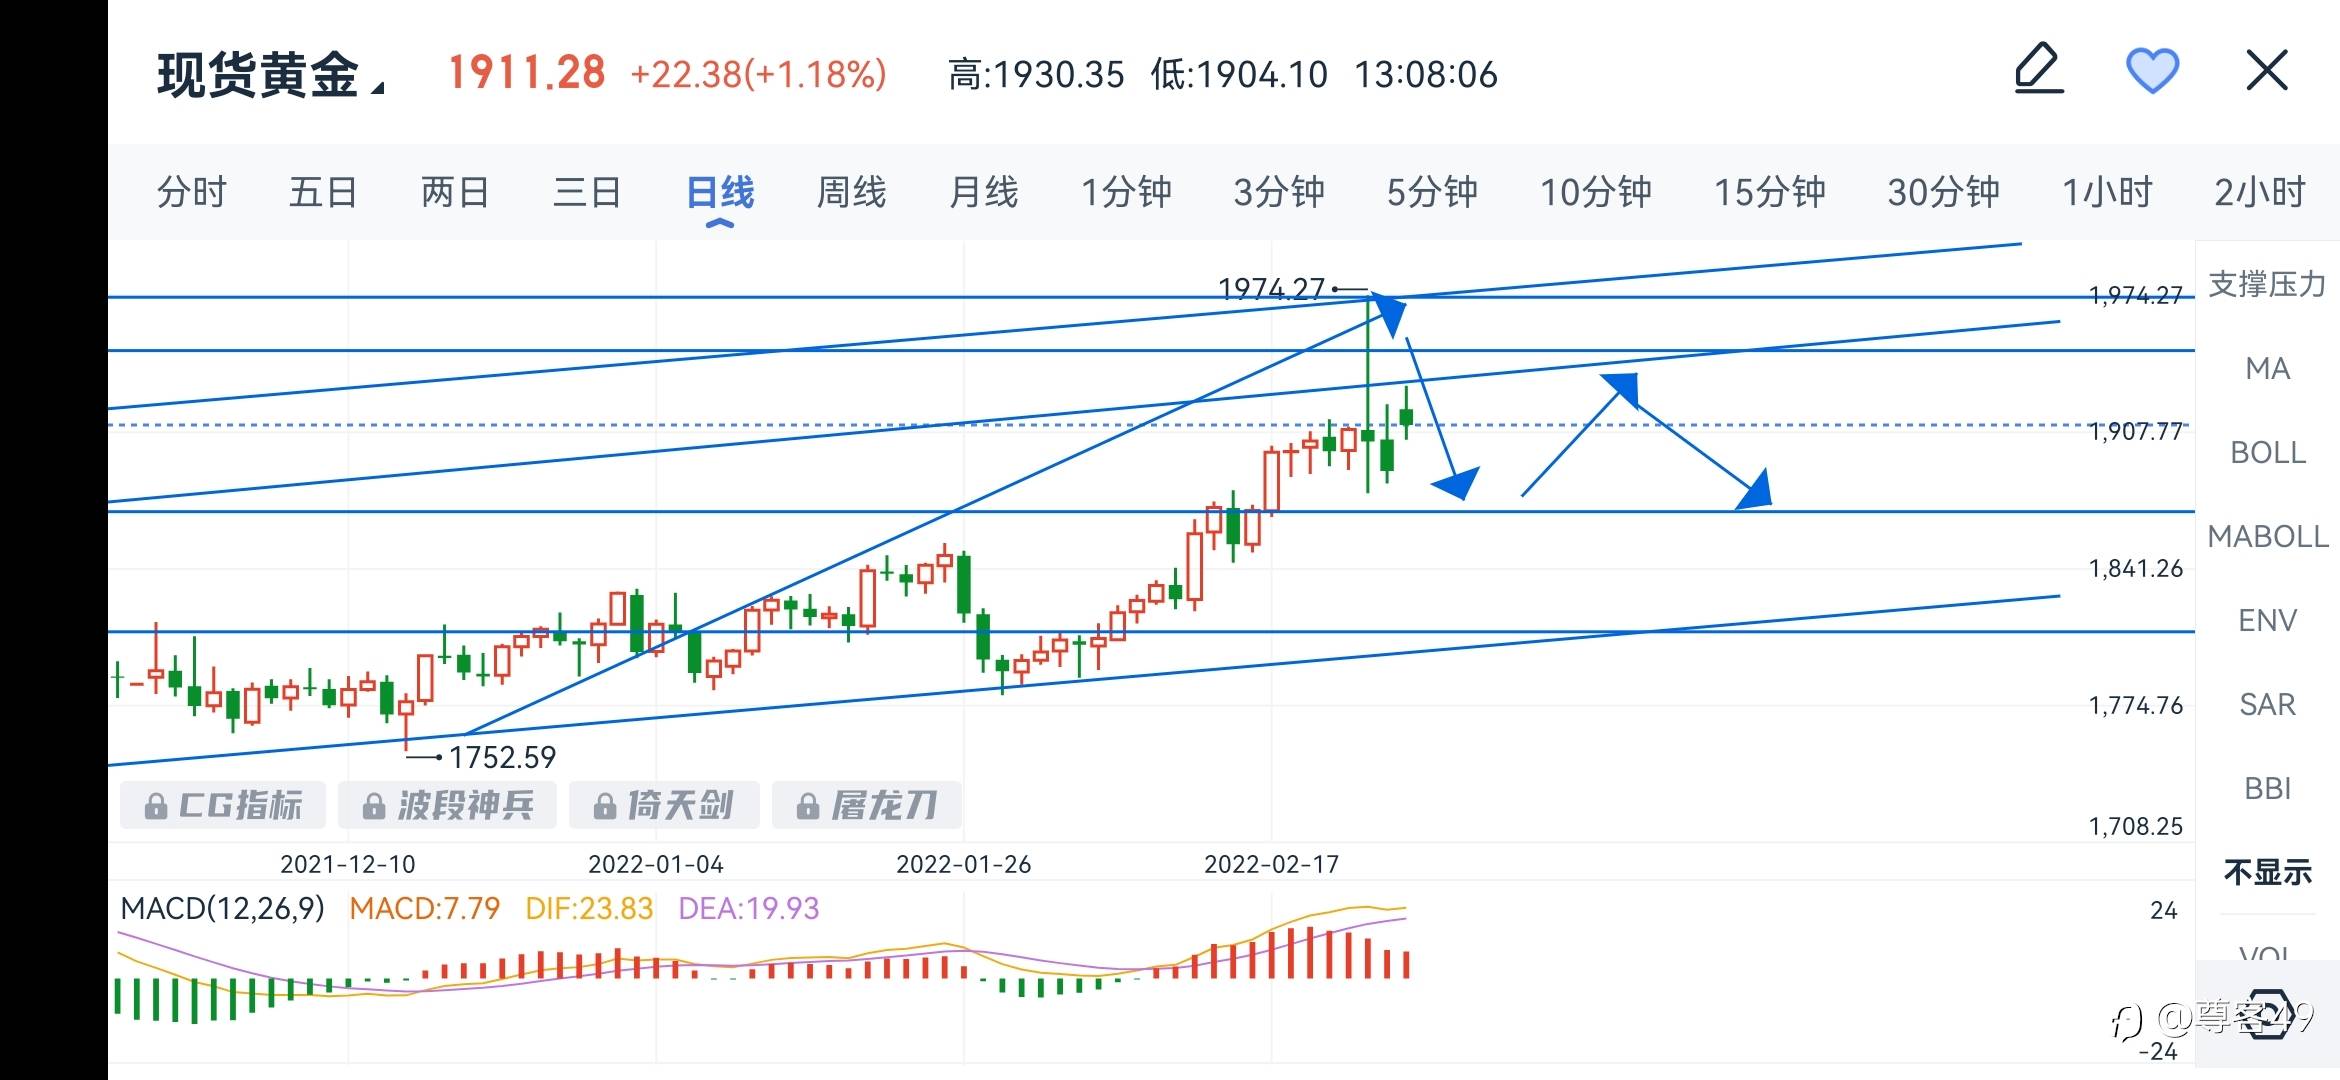Tap the 1974.27 high candlestick marker
The image size is (2340, 1080).
[x=1271, y=289]
